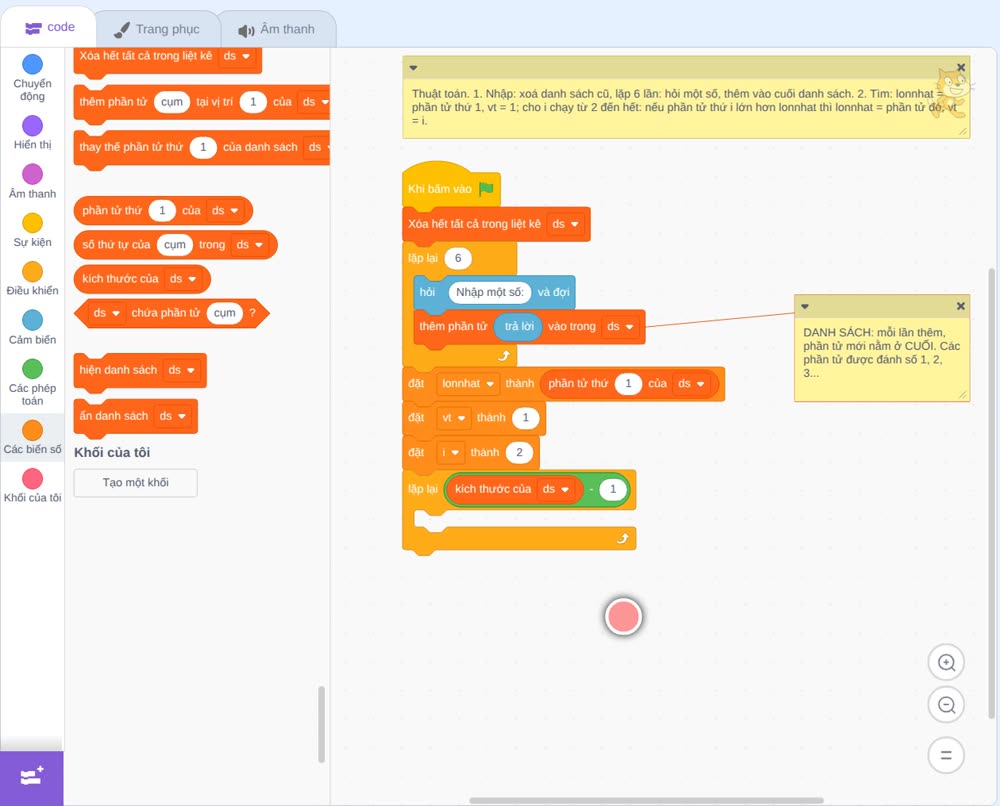The width and height of the screenshot is (1000, 806).
Task: Zoom in on the workspace
Action: click(x=946, y=663)
